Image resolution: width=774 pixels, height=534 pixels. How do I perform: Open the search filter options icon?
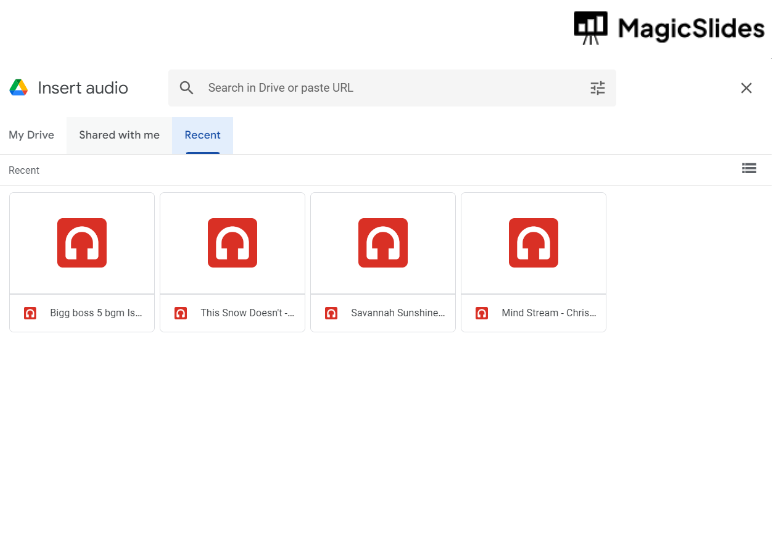598,88
